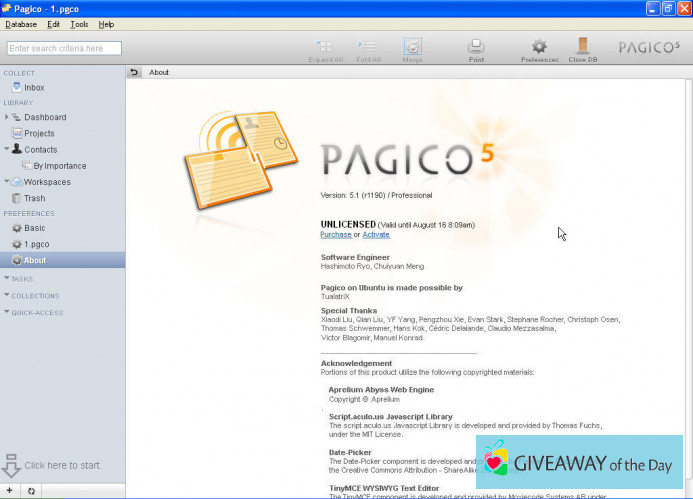Open the Tools menu
The height and width of the screenshot is (499, 693).
click(x=79, y=24)
